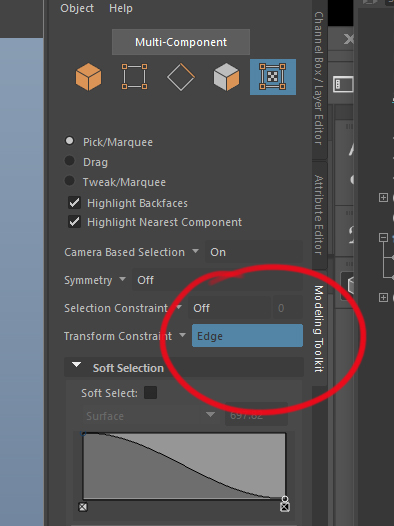The width and height of the screenshot is (394, 526).
Task: Switch to Modeling Toolkit tab
Action: coord(319,329)
